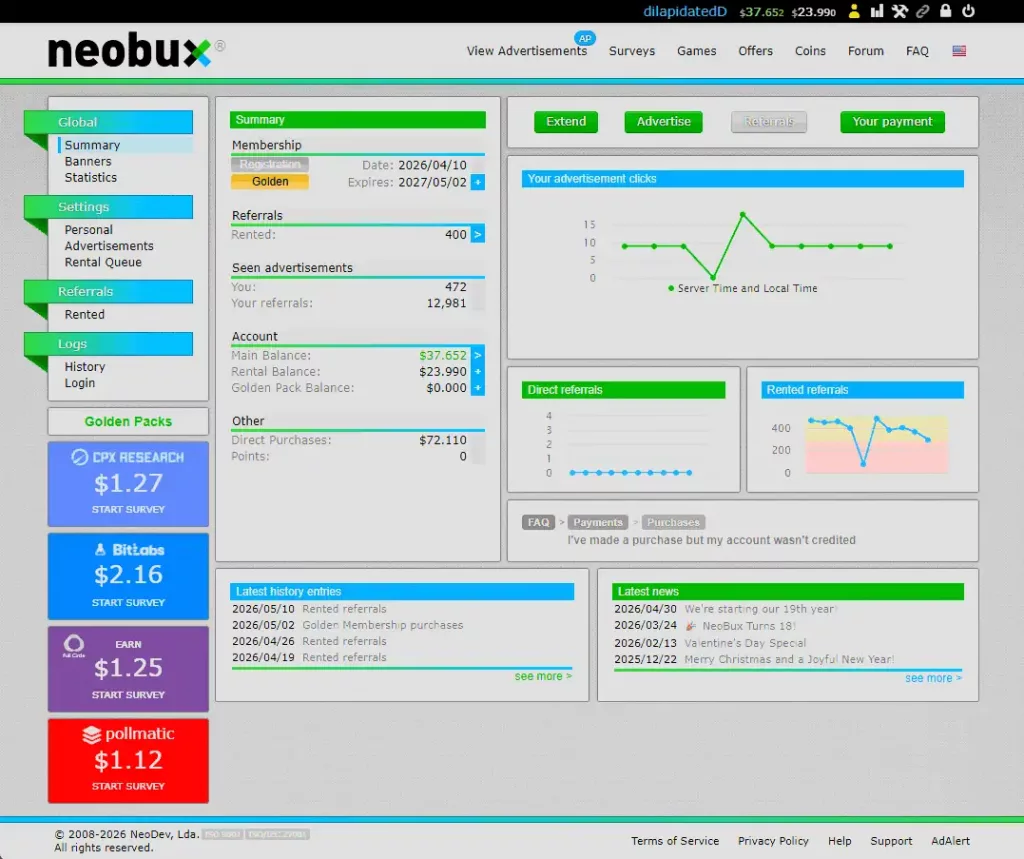Click username dilapidatedD in top bar
This screenshot has width=1024, height=859.
(684, 11)
